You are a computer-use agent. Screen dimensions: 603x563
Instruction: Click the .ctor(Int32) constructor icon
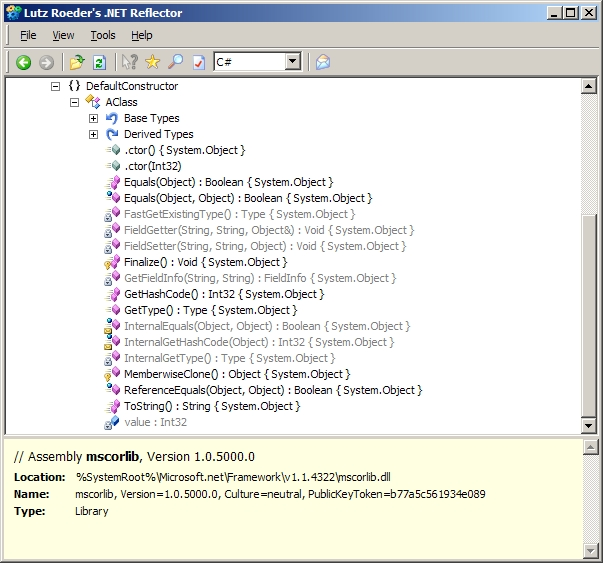point(113,166)
